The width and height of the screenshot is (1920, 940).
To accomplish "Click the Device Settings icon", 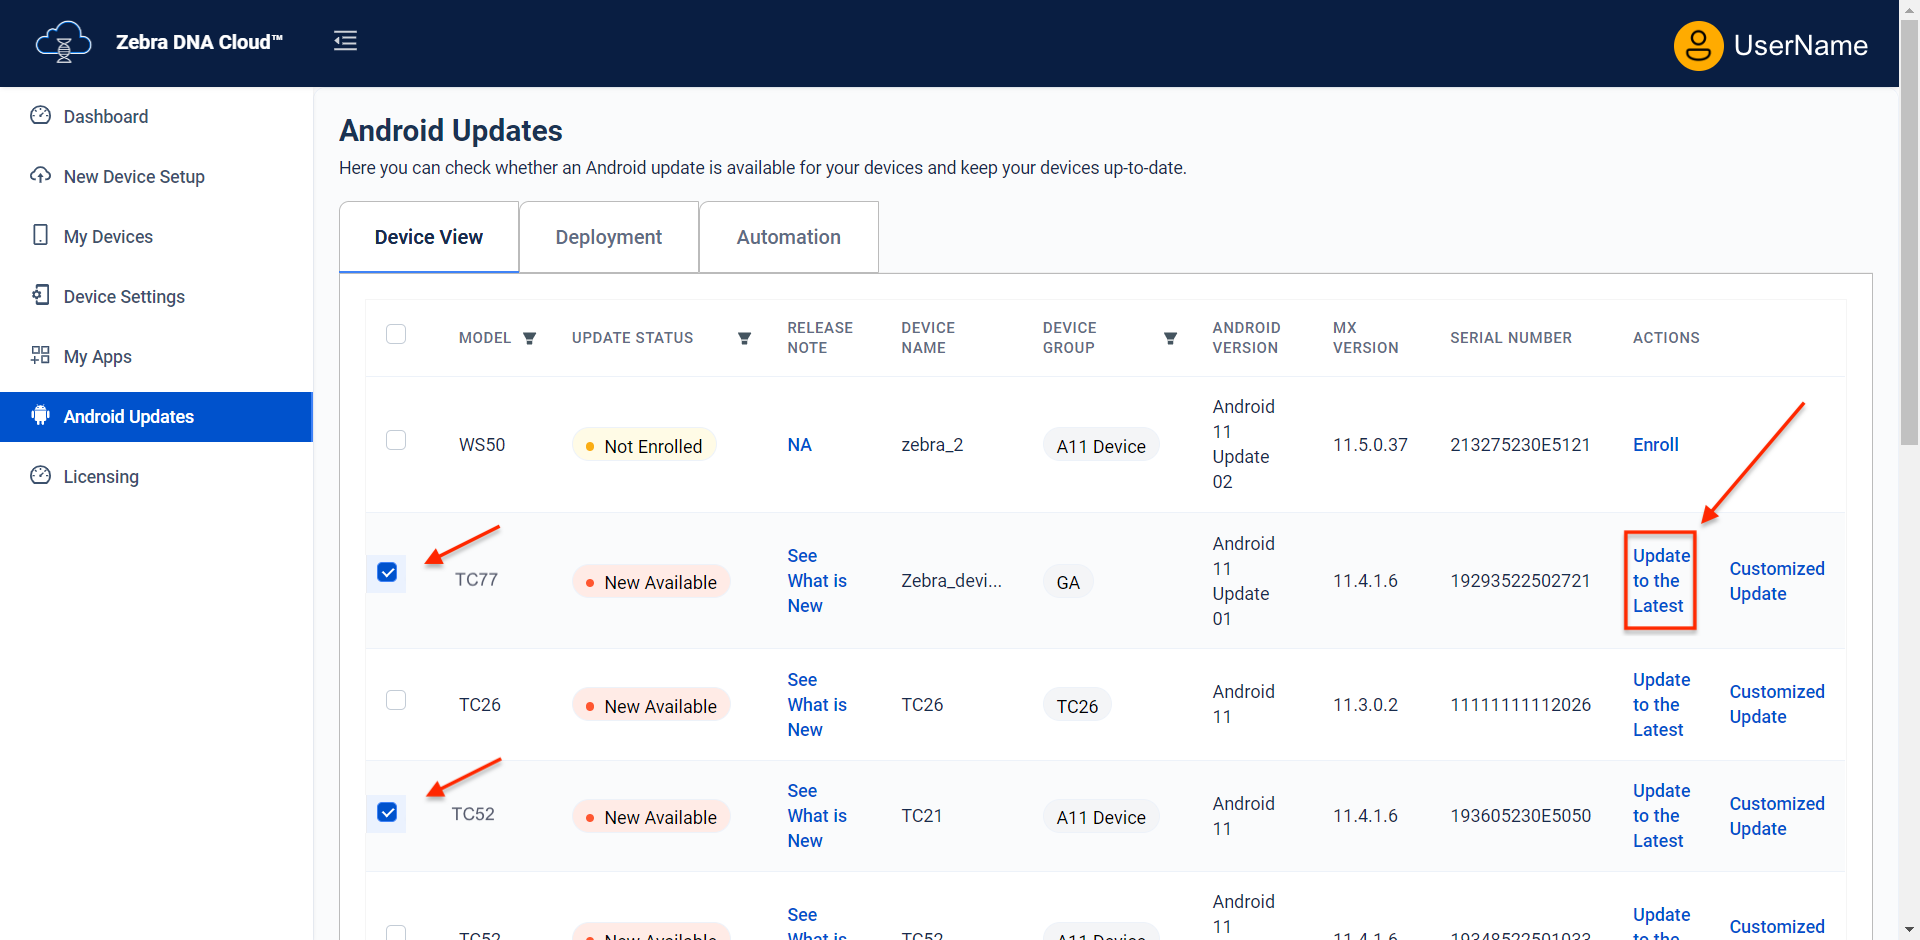I will click(40, 296).
